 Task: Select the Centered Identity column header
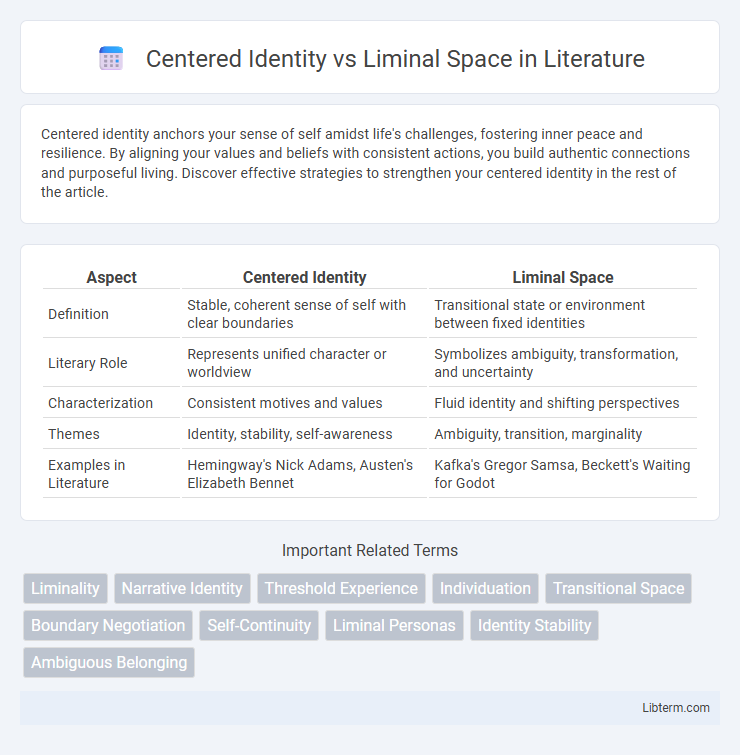pos(304,277)
